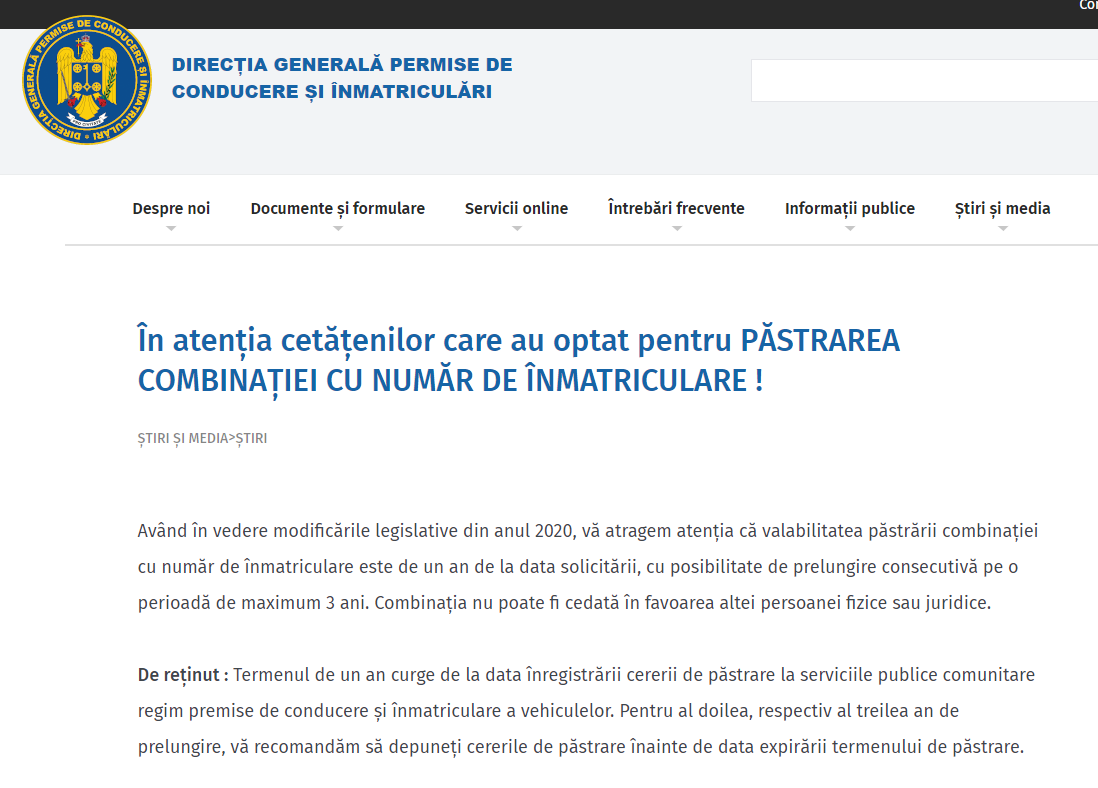Open the Întrebări frecvente menu

point(676,208)
